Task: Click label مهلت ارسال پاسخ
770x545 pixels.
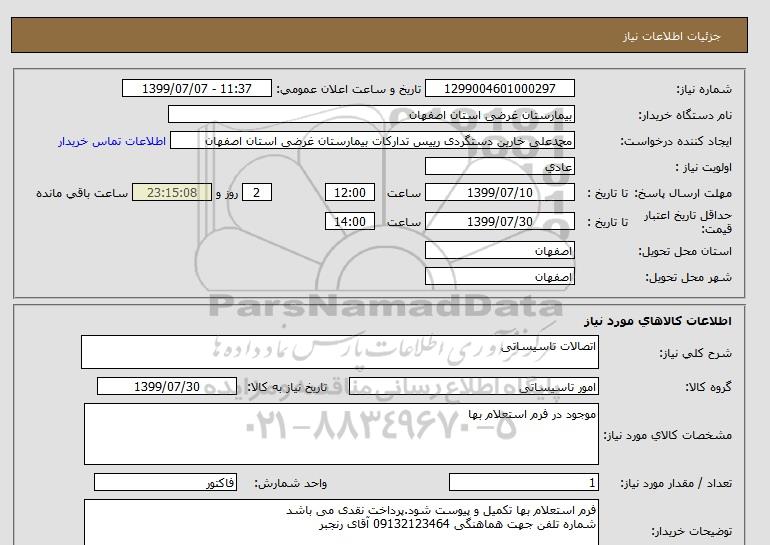Action: [x=683, y=193]
